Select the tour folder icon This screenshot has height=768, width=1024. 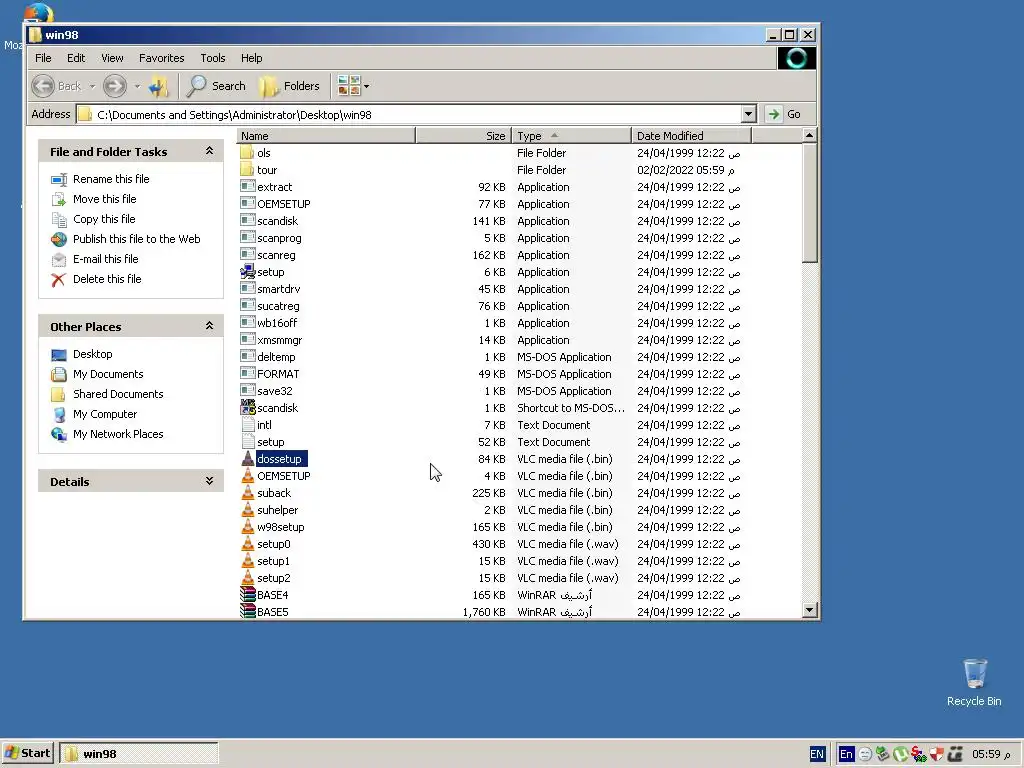click(x=247, y=170)
